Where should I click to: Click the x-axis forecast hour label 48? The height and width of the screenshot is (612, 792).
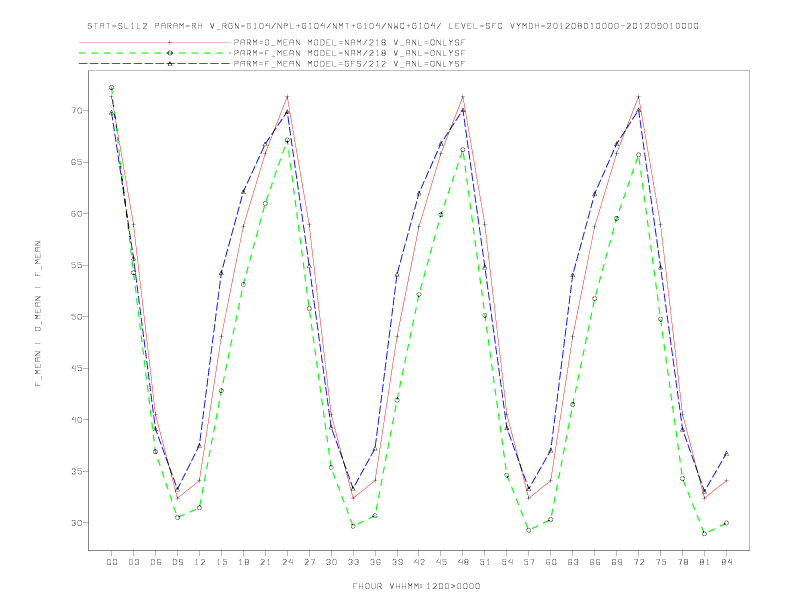(463, 562)
